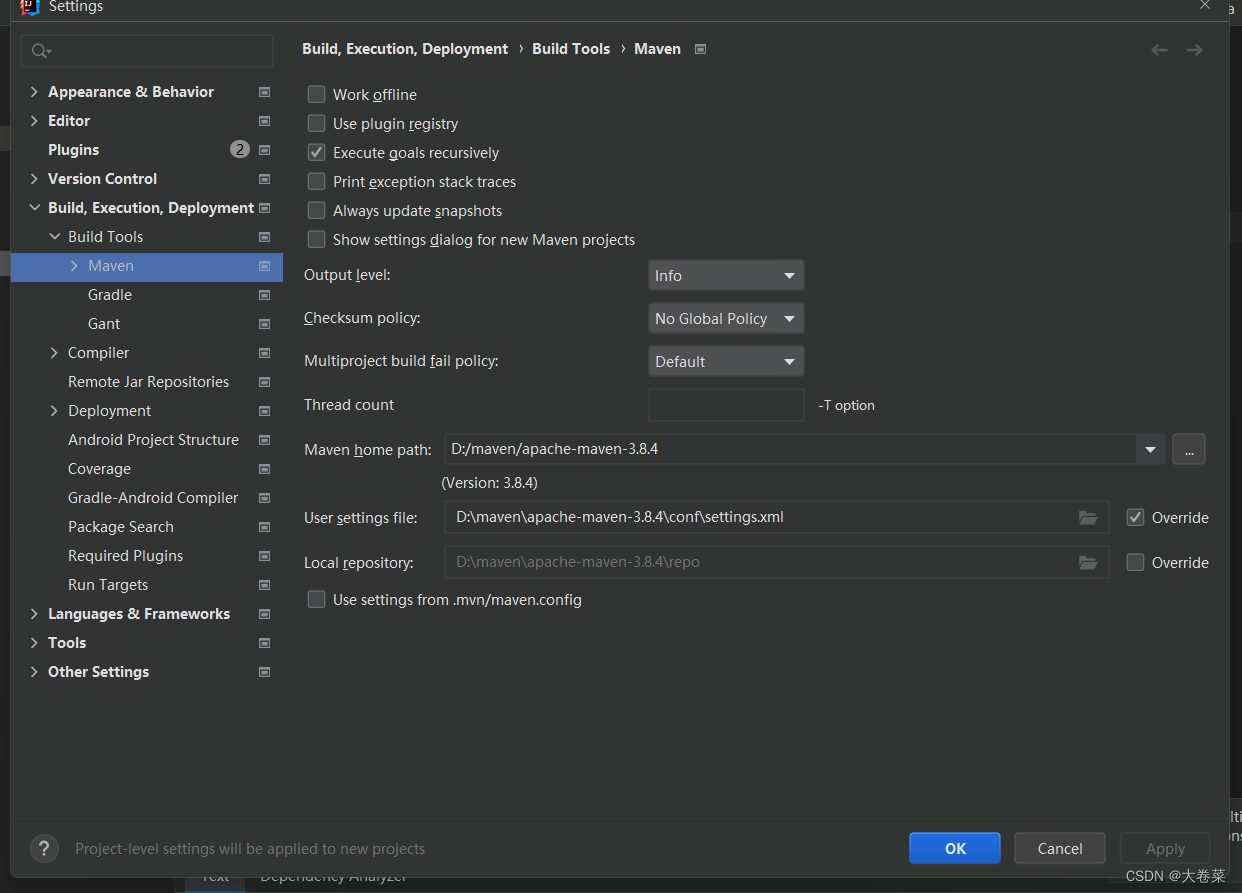Enable Work offline checkbox
1242x893 pixels.
(x=316, y=94)
